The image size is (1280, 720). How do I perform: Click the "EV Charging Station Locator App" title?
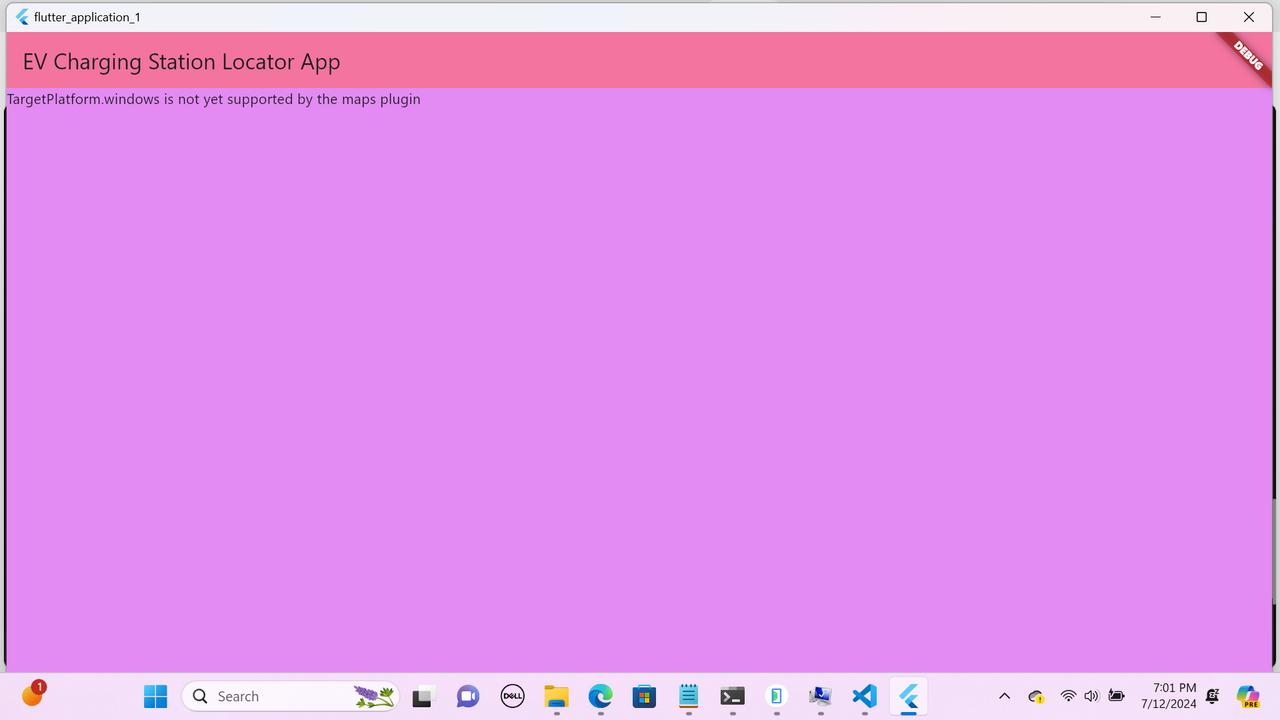[182, 62]
